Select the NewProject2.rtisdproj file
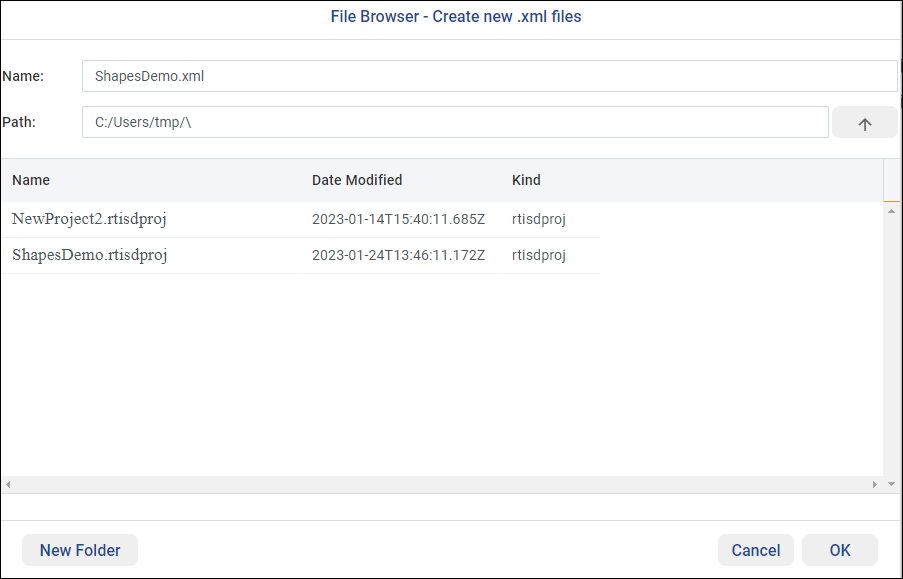The image size is (903, 579). [89, 218]
